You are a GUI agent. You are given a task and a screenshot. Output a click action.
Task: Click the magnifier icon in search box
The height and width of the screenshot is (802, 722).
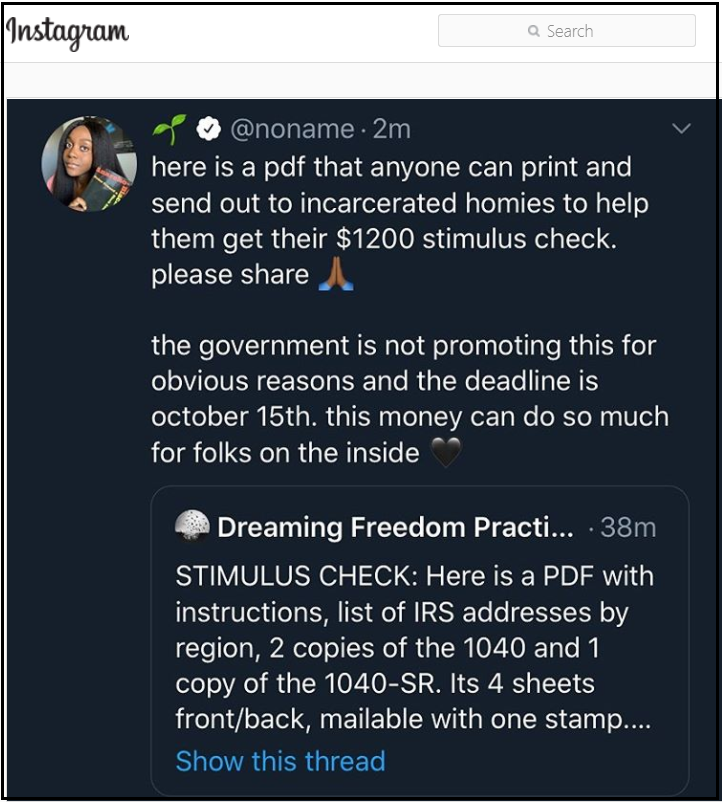(533, 31)
